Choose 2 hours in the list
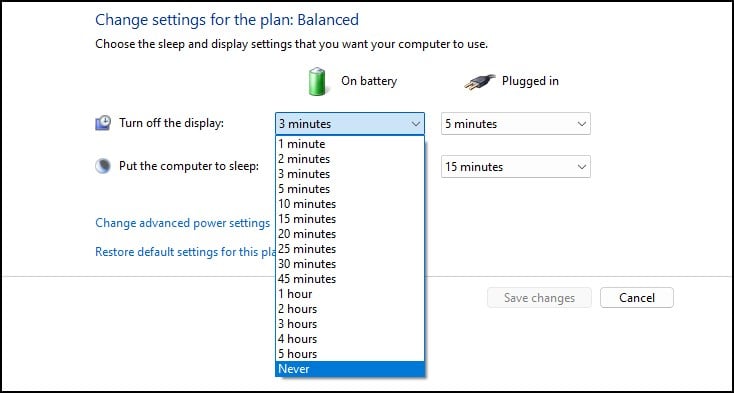 (350, 309)
